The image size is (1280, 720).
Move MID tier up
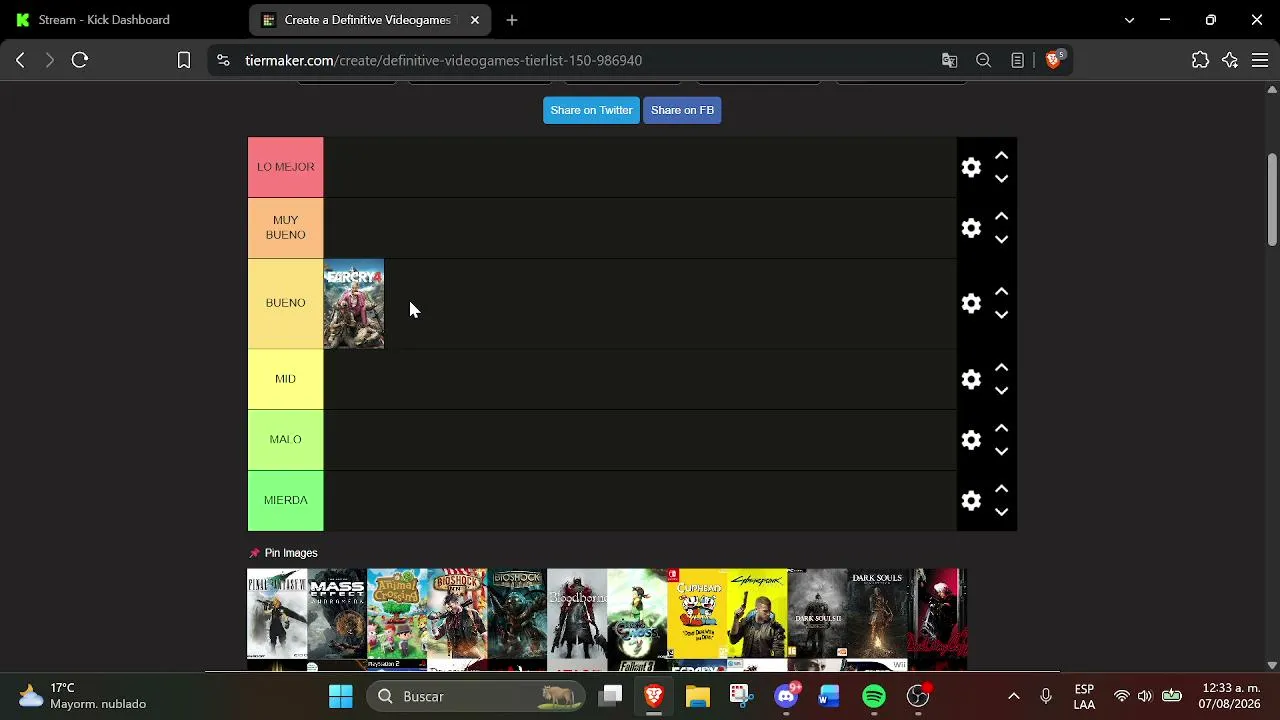(x=1001, y=368)
